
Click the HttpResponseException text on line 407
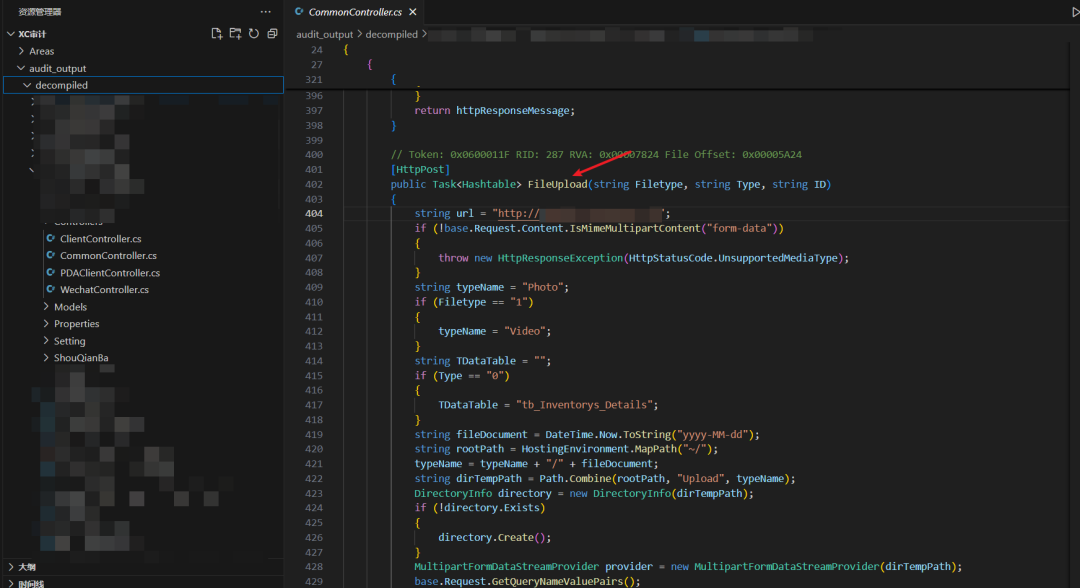(x=560, y=258)
